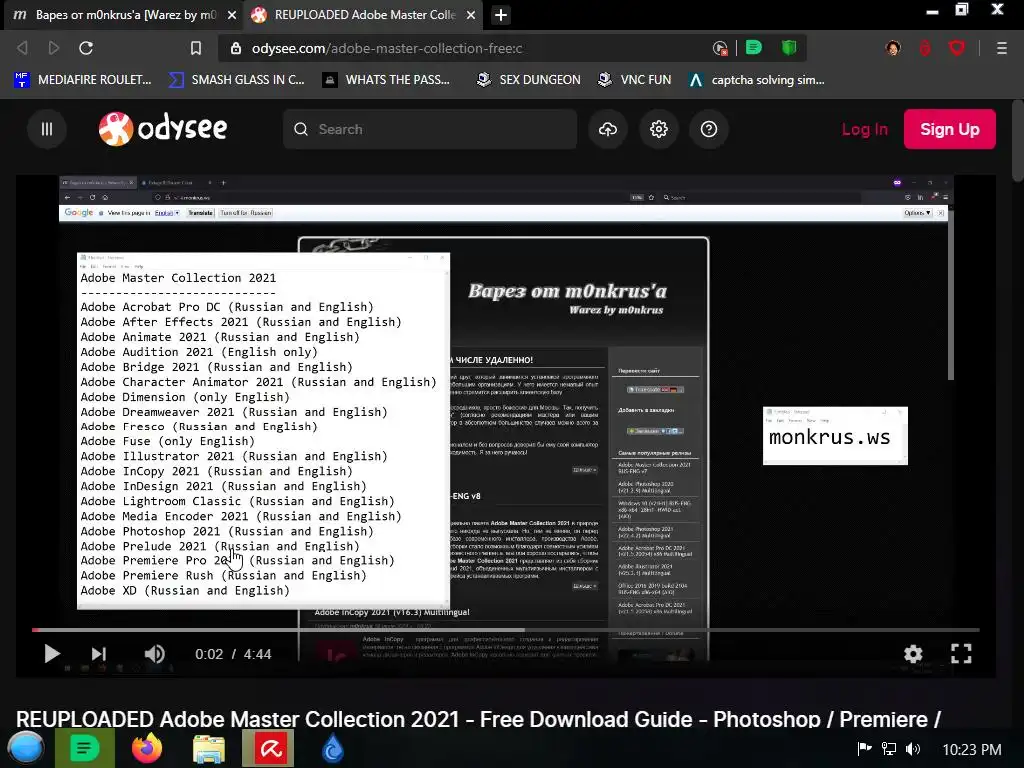1024x768 pixels.
Task: Click the odysee.com address bar
Action: click(x=470, y=48)
